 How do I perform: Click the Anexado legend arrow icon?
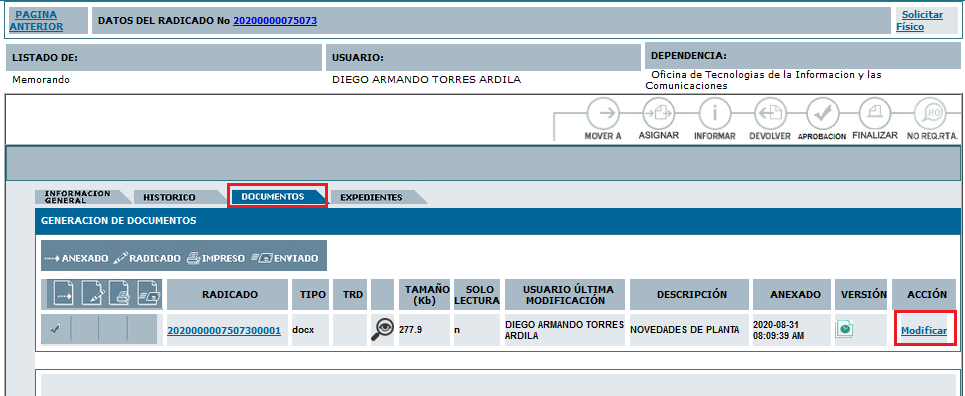point(52,258)
